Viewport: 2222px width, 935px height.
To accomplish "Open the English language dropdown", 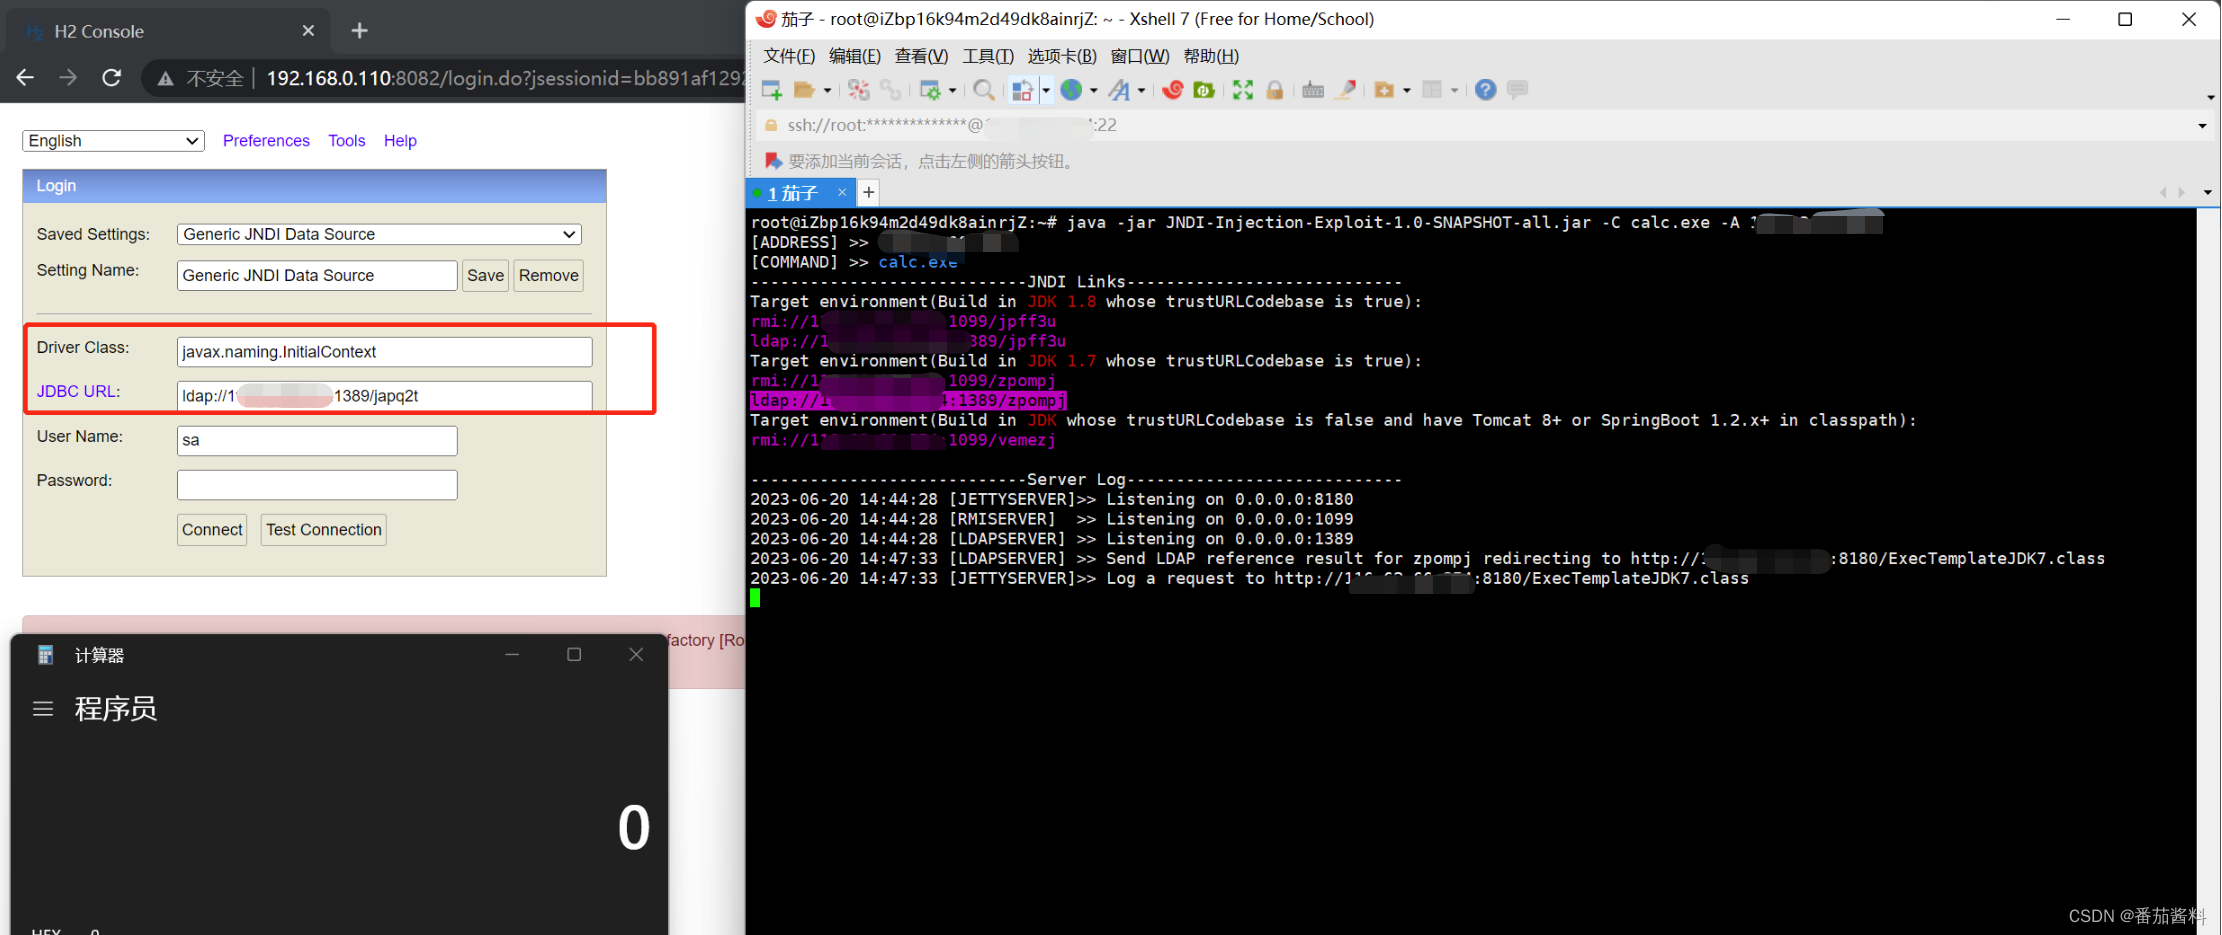I will point(113,141).
